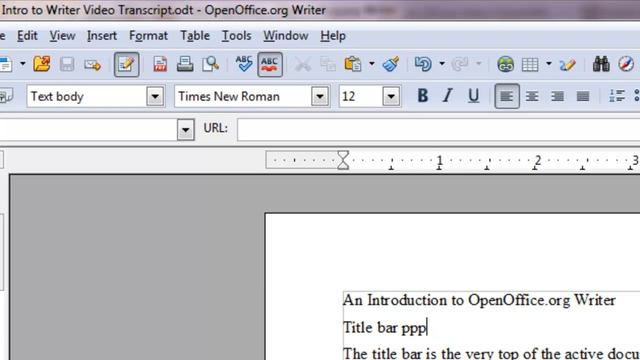Click the ruler indent hourglass marker
The width and height of the screenshot is (640, 360).
(x=343, y=160)
